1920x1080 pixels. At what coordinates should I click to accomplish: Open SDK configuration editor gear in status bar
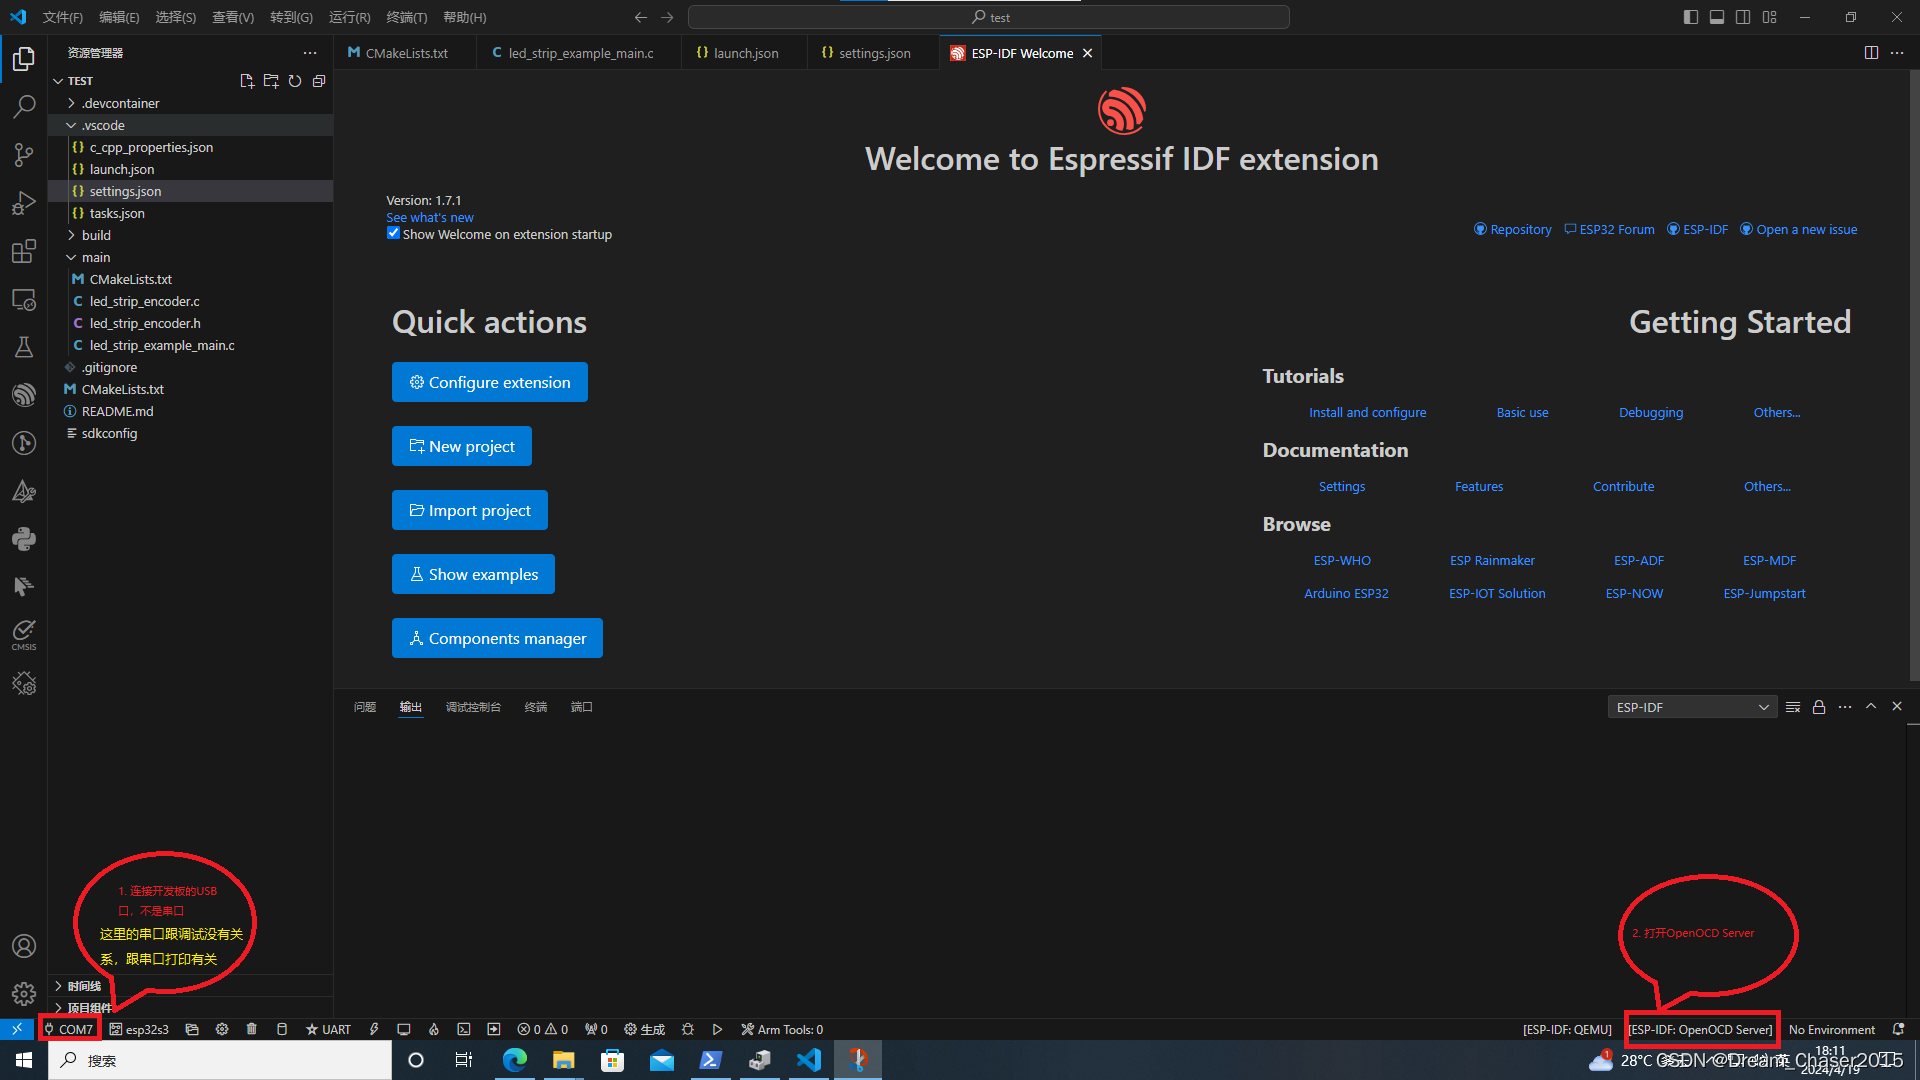click(222, 1029)
